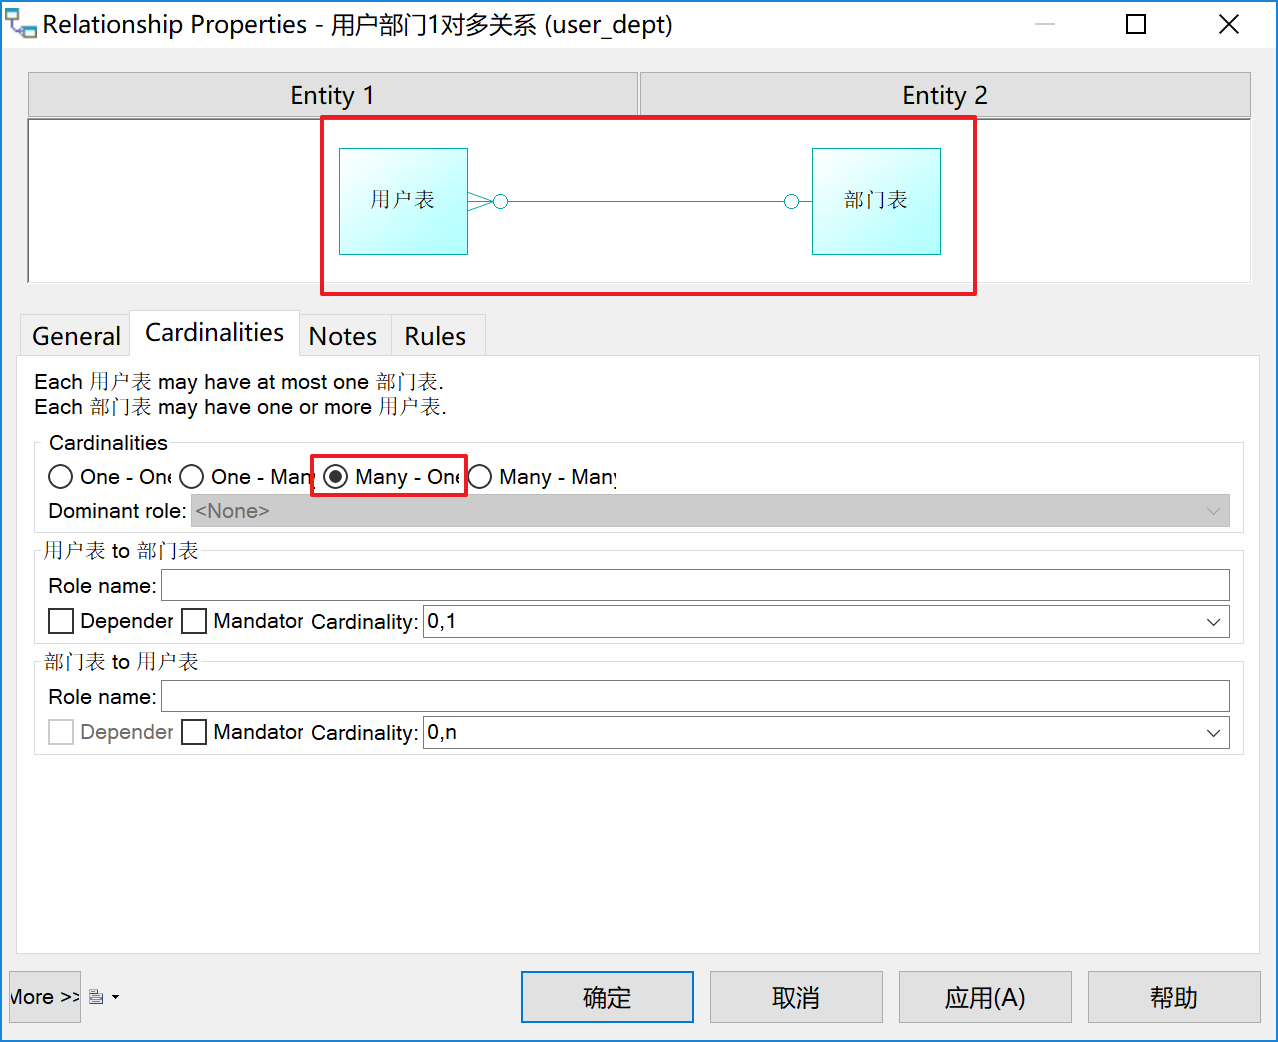Focus Role name field for 部门表 to 用户表
Screen dimensions: 1278x1042
[x=695, y=696]
